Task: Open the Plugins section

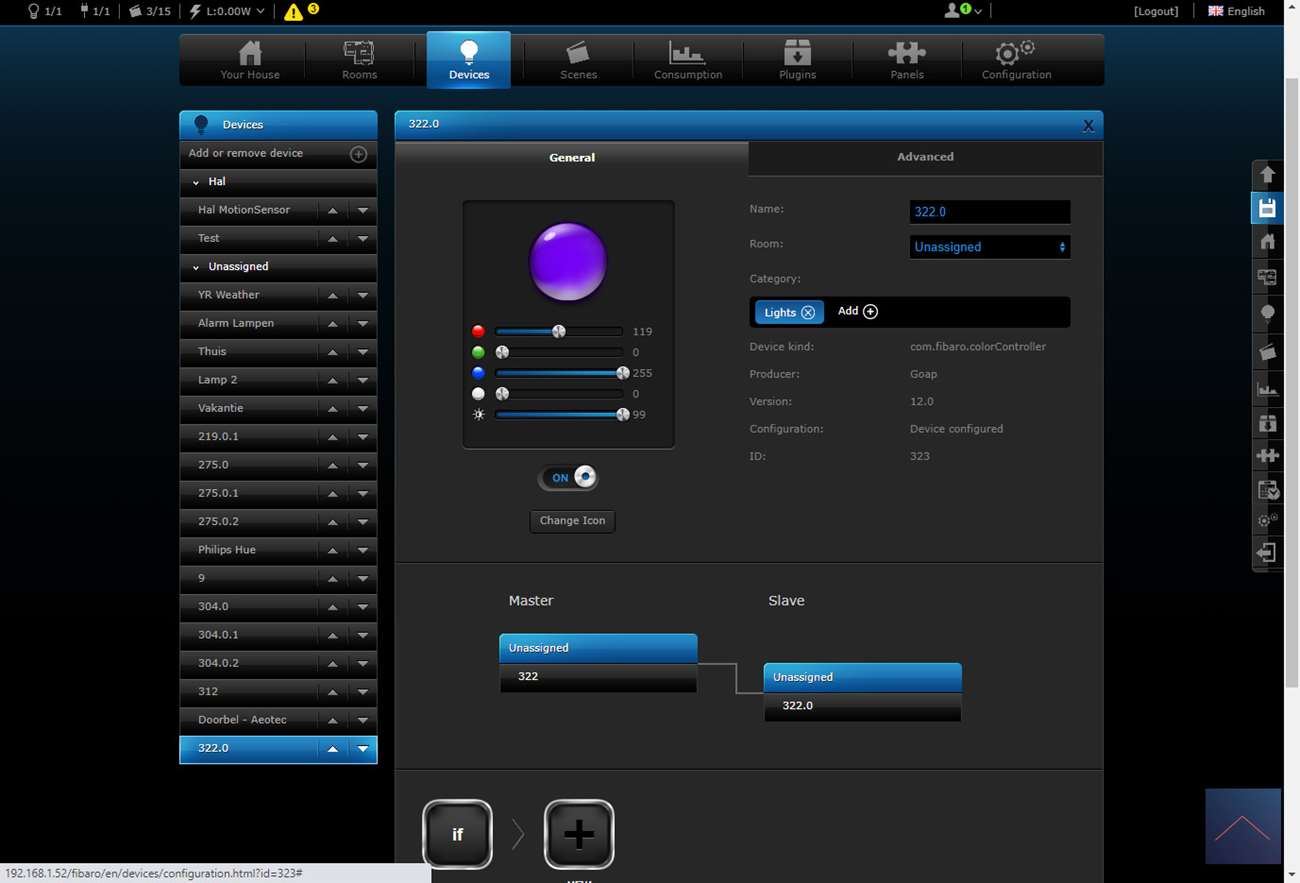Action: [797, 60]
